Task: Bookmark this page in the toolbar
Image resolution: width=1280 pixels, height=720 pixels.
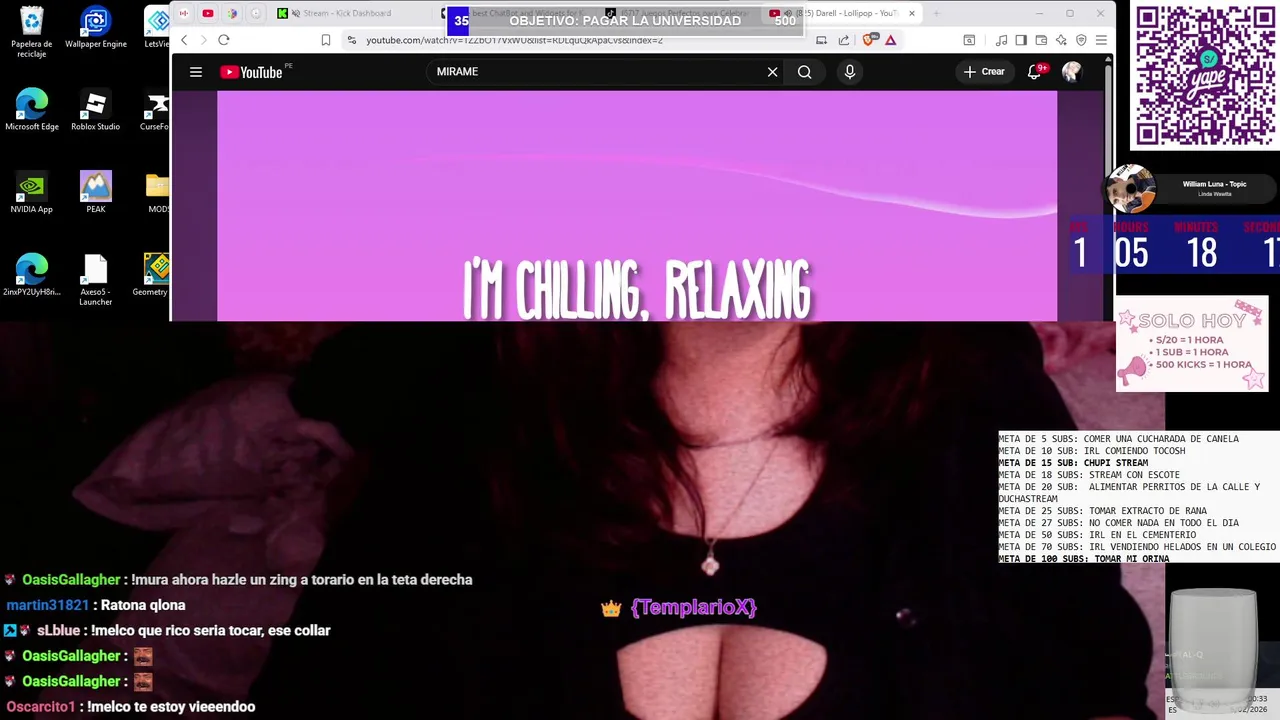Action: (326, 40)
